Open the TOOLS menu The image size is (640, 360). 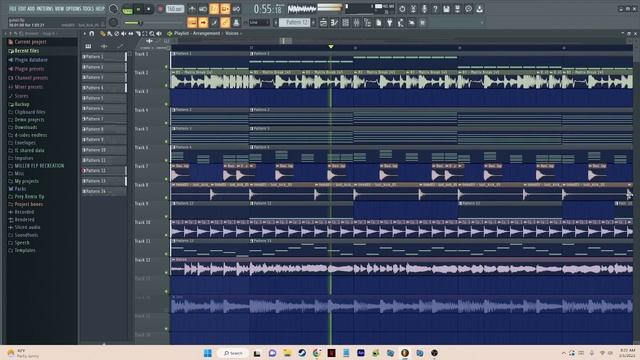88,9
